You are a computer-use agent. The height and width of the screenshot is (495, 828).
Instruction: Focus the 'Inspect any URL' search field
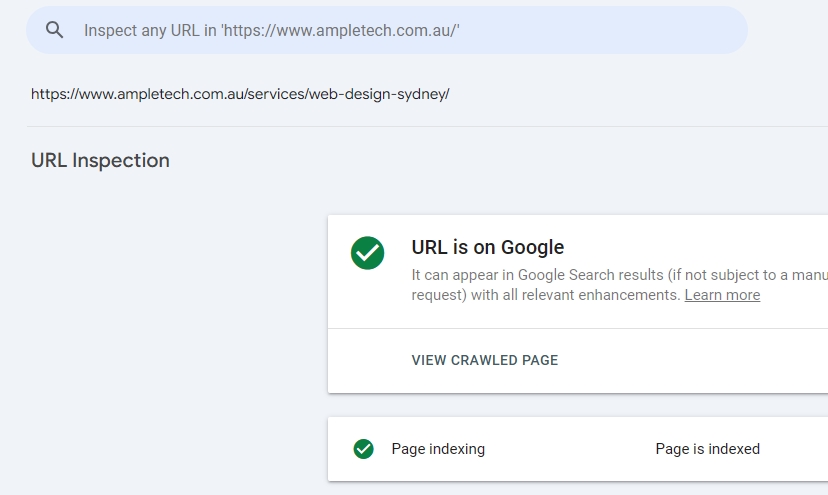(400, 30)
